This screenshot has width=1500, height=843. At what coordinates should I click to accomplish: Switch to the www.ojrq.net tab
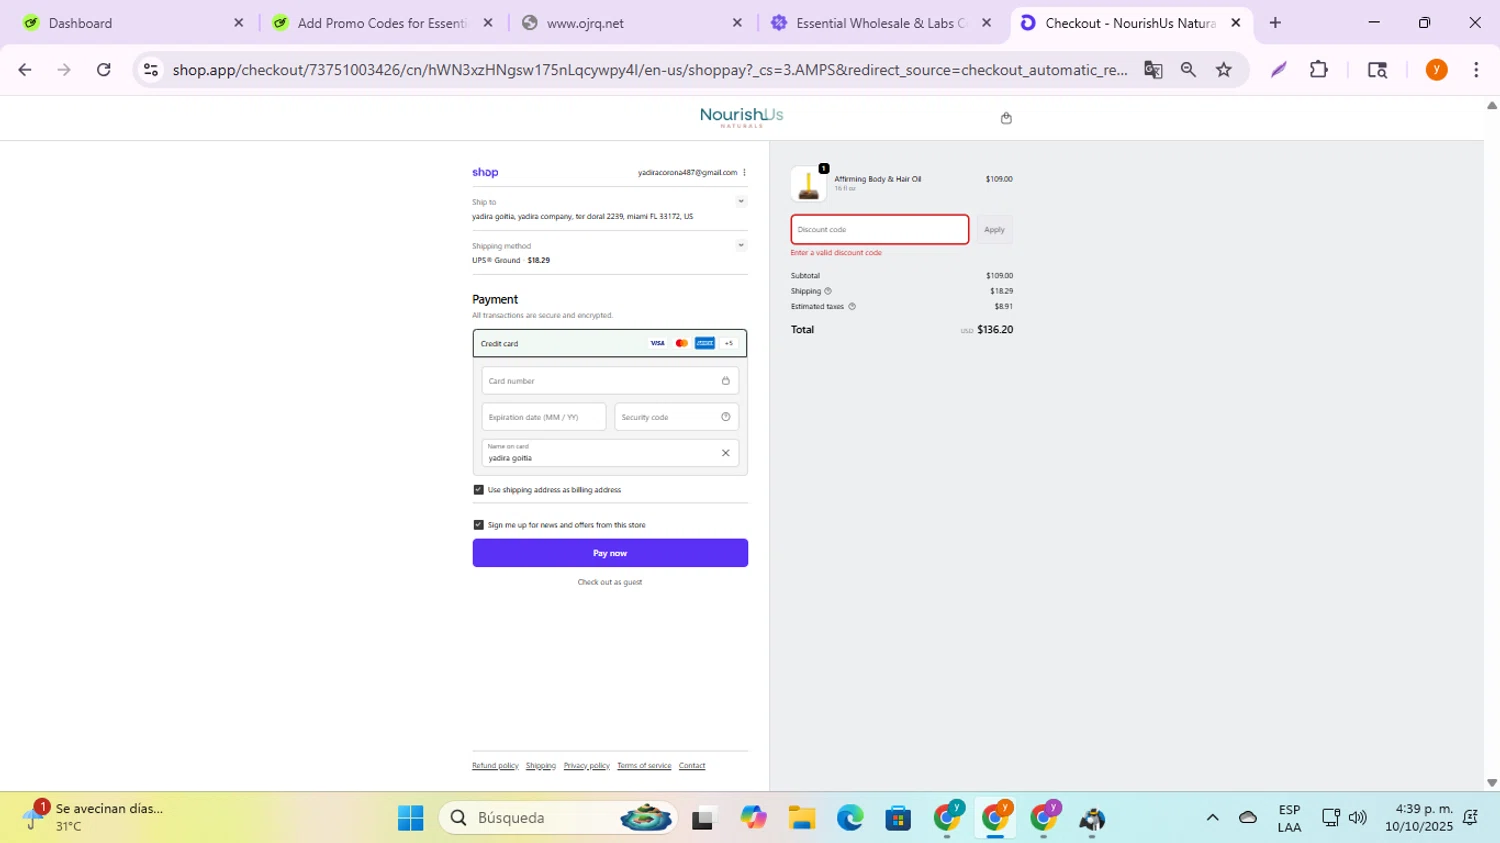click(x=633, y=23)
